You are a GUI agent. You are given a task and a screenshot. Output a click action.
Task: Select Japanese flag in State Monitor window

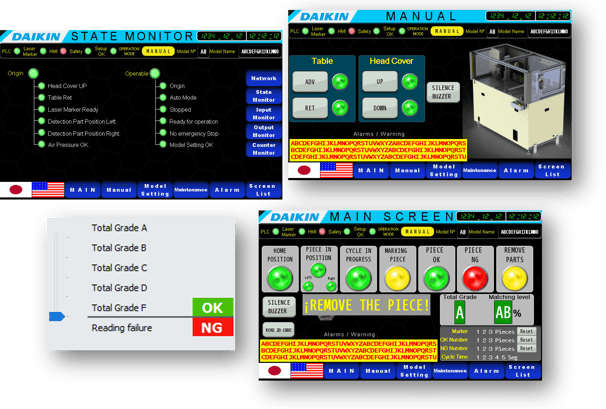pos(16,189)
